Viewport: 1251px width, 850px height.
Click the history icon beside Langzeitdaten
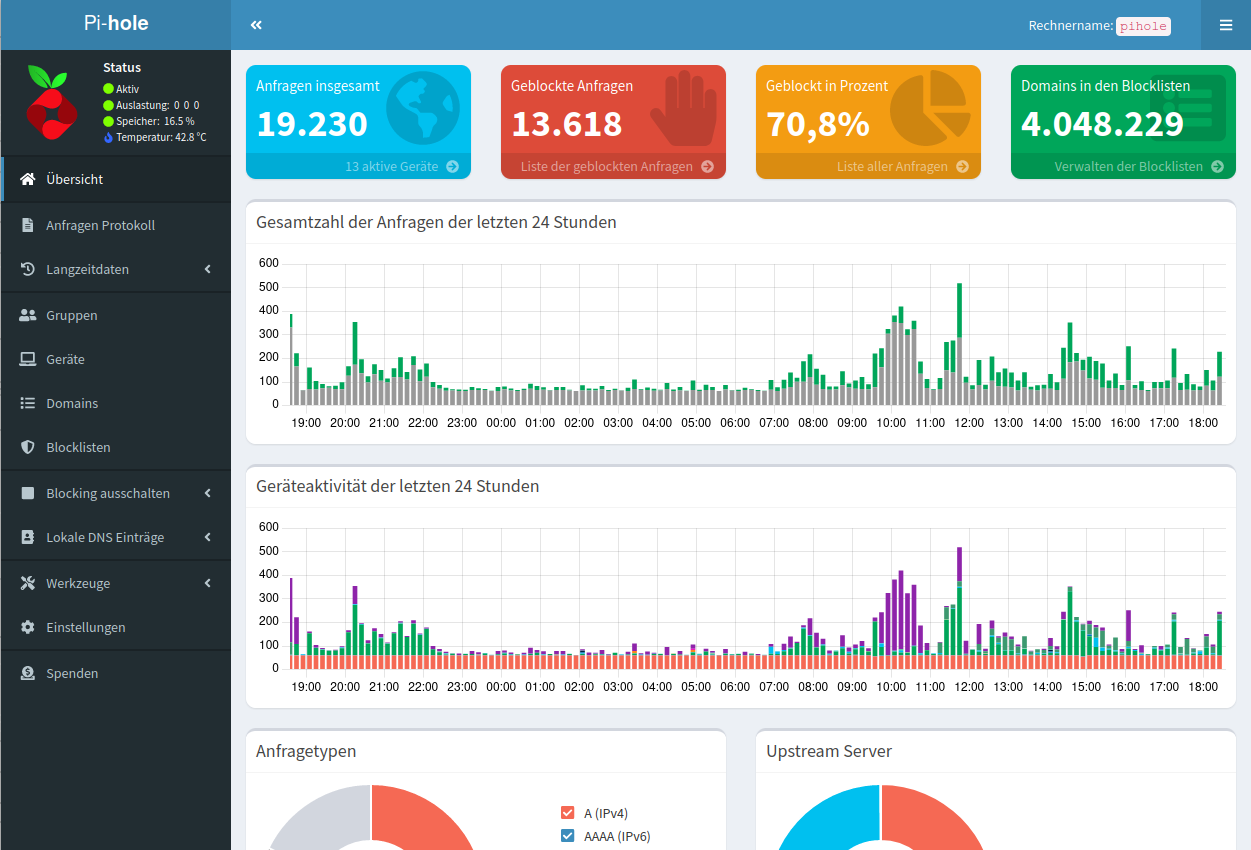click(28, 269)
